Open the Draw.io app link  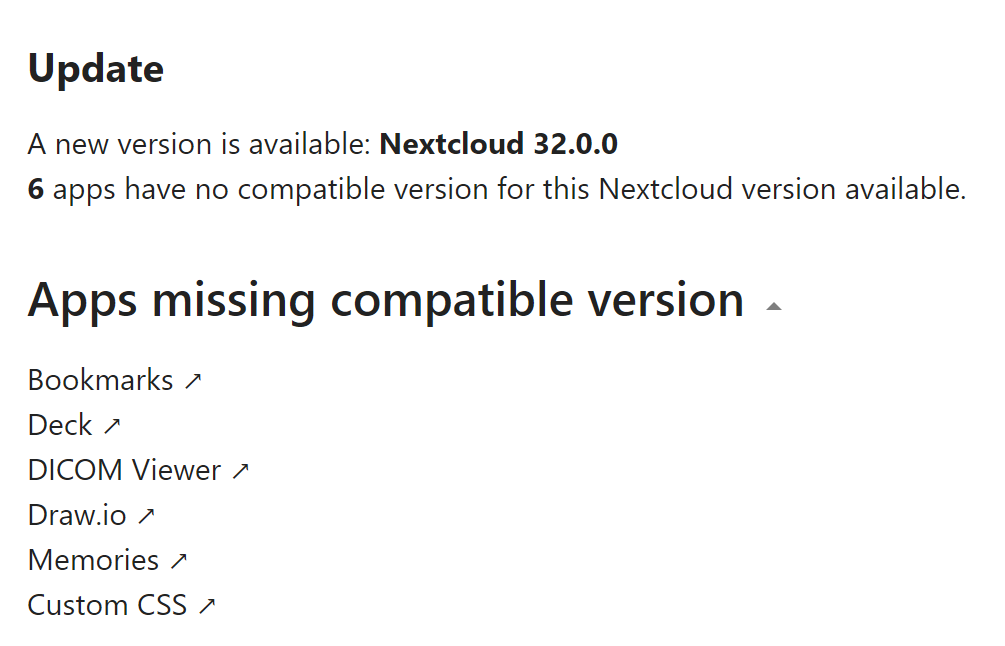point(77,515)
